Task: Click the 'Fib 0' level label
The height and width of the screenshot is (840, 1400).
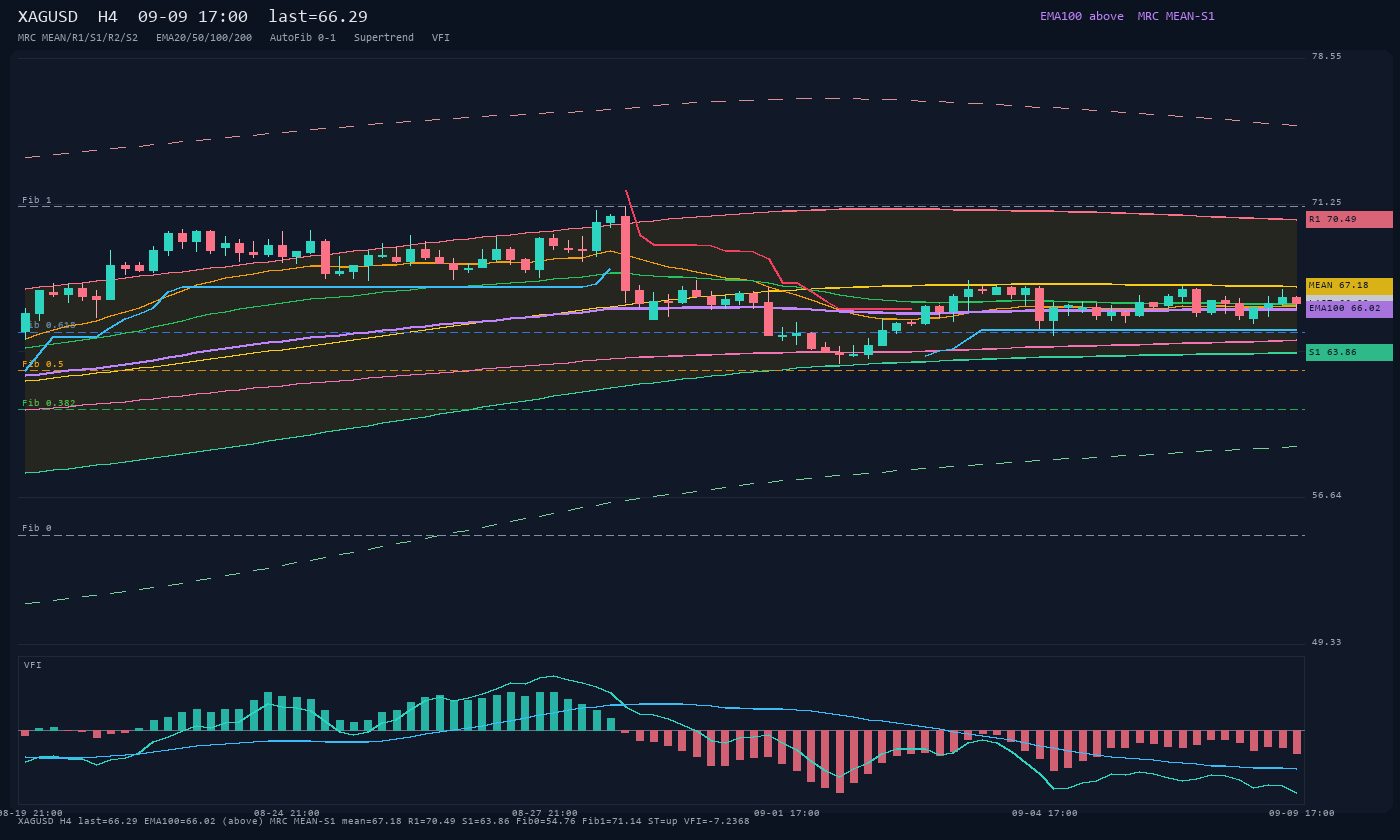Action: coord(37,528)
